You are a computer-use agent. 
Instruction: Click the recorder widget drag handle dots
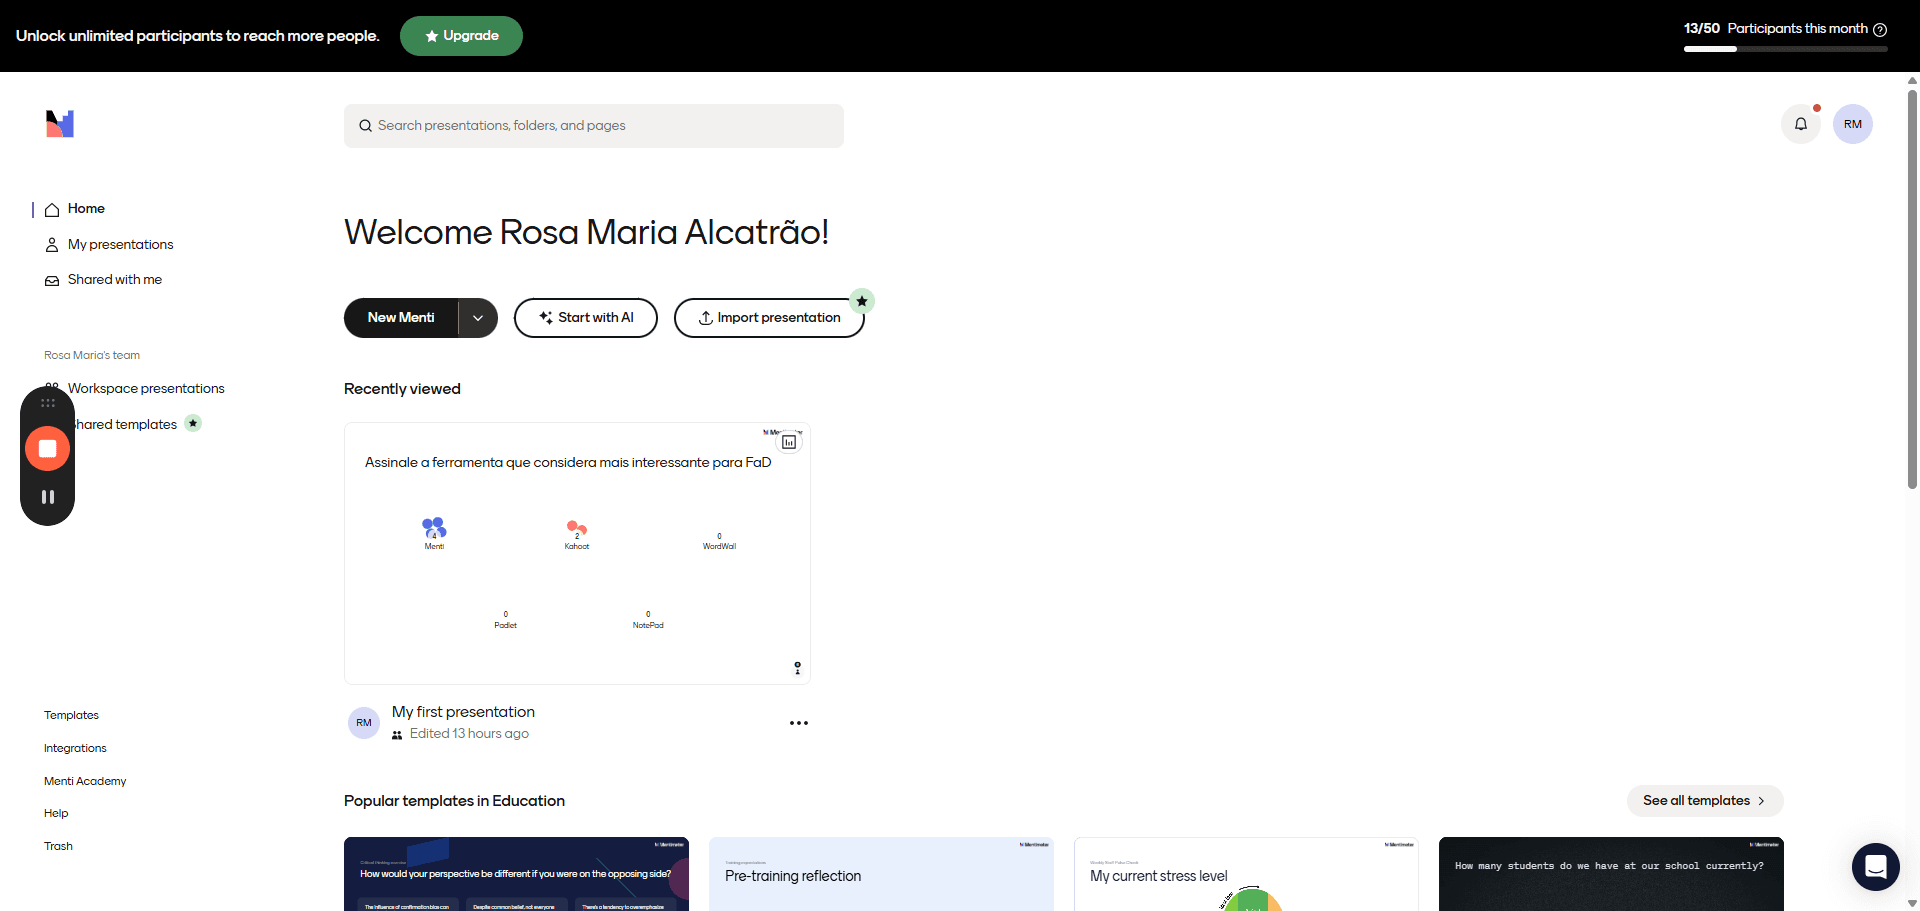(47, 403)
